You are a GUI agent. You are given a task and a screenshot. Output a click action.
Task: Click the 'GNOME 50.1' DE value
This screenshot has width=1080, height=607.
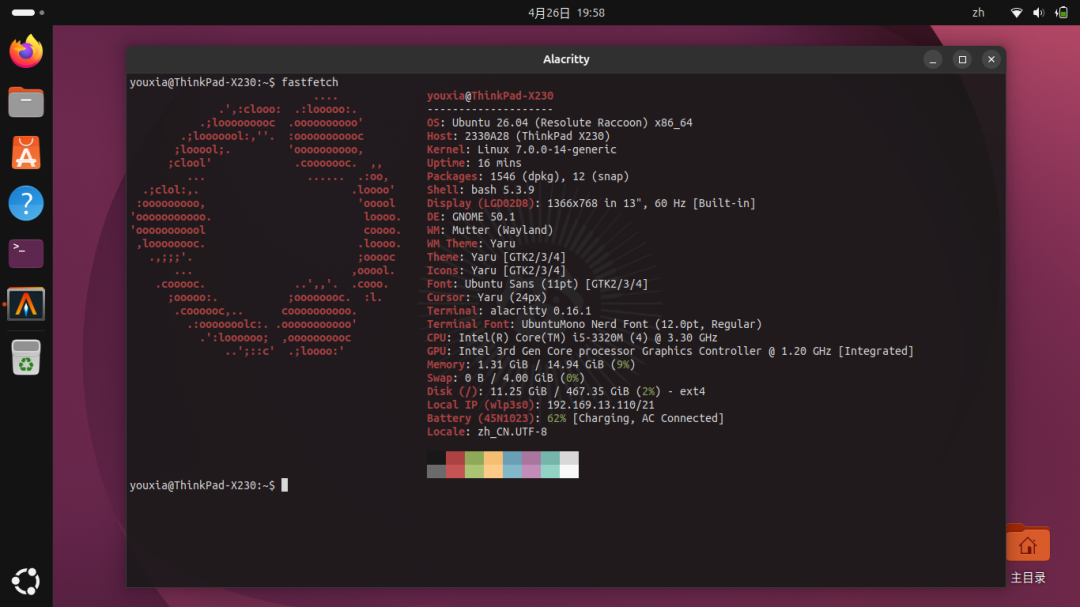tap(484, 216)
